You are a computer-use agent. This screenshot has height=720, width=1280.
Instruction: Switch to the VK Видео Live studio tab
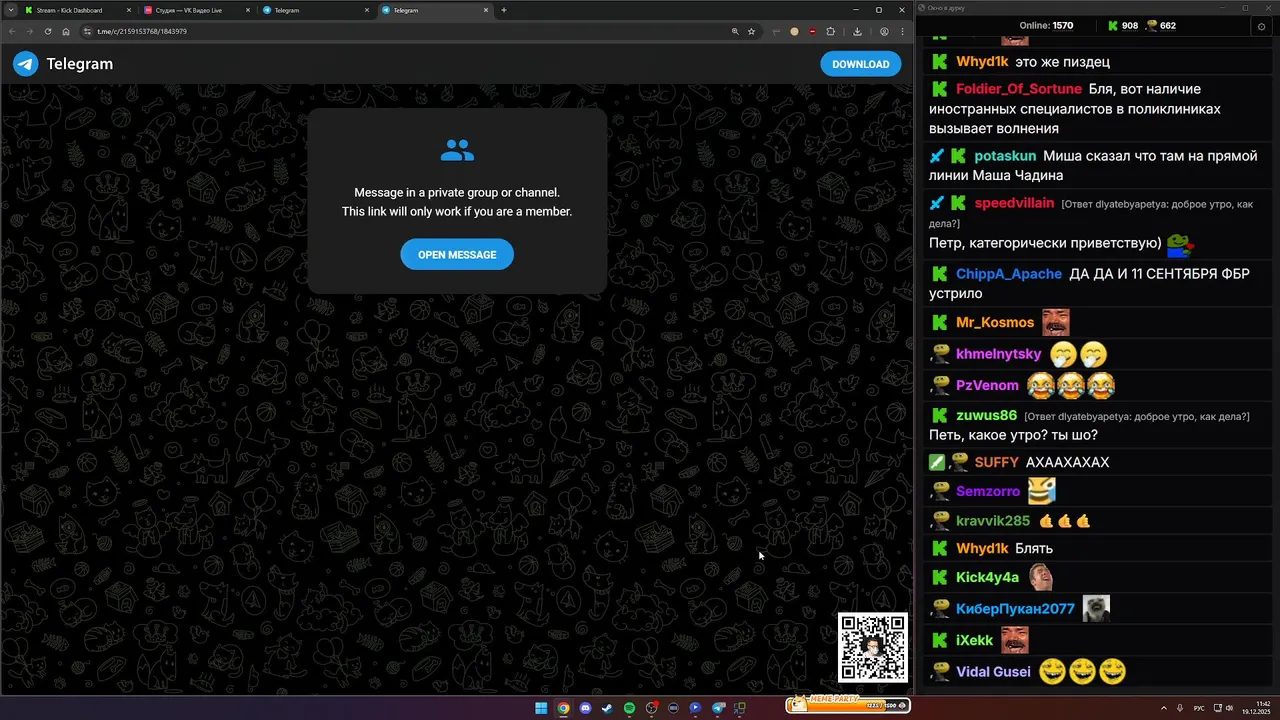click(x=196, y=10)
